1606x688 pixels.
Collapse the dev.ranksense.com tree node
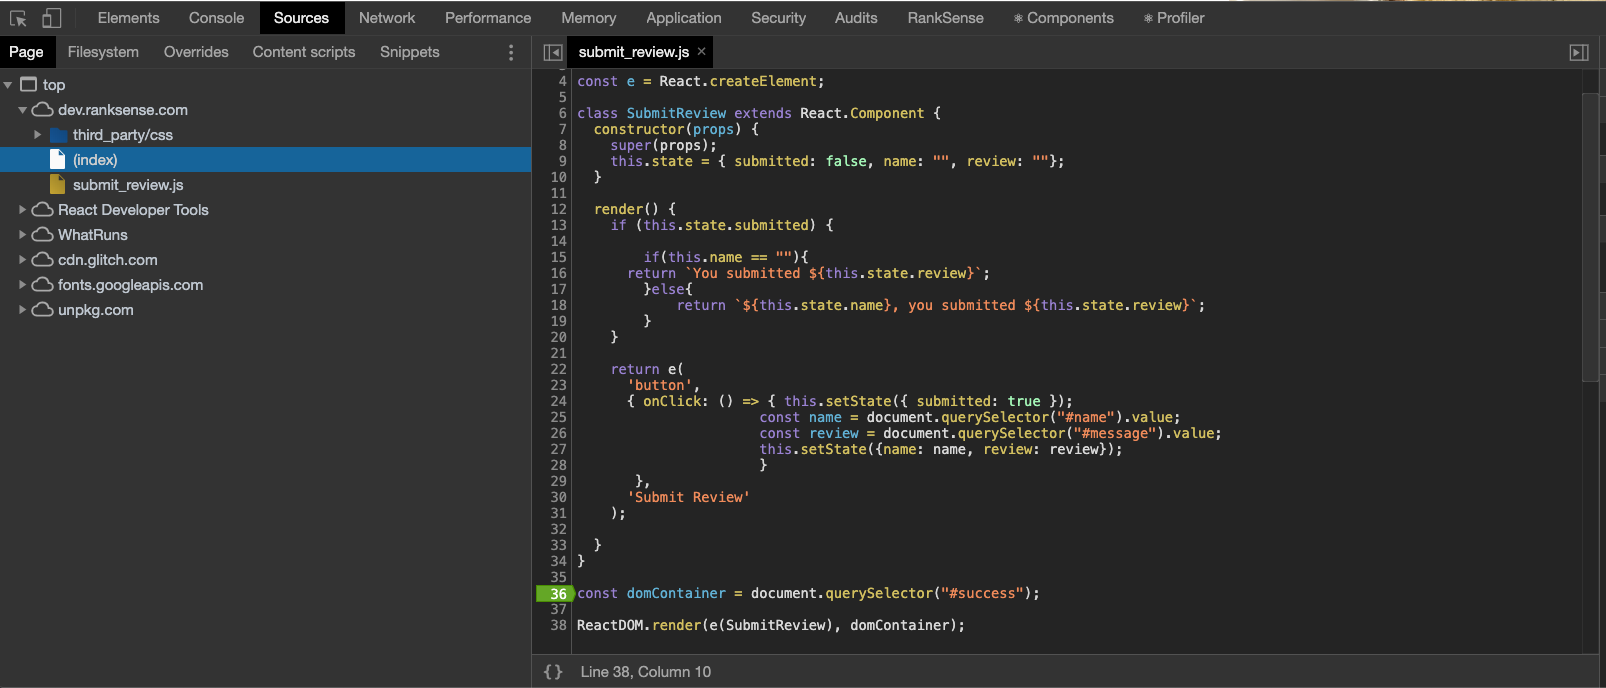[23, 110]
